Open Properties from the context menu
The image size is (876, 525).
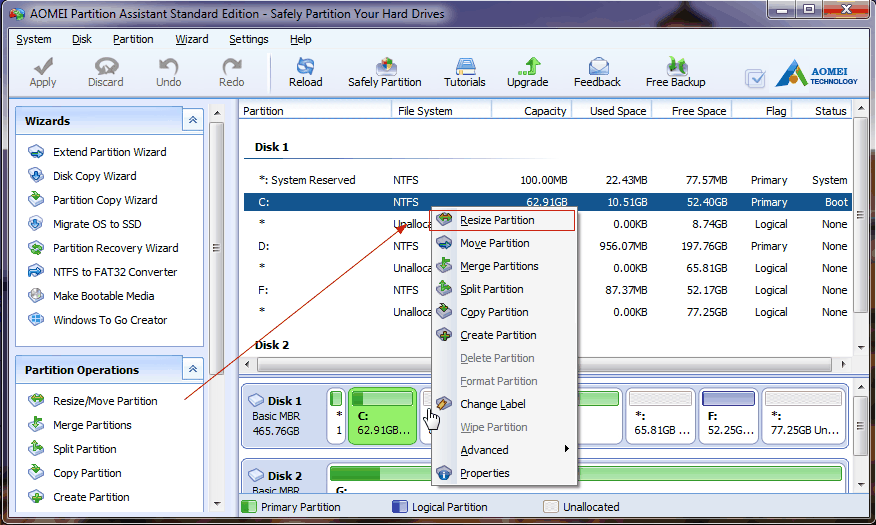click(506, 473)
